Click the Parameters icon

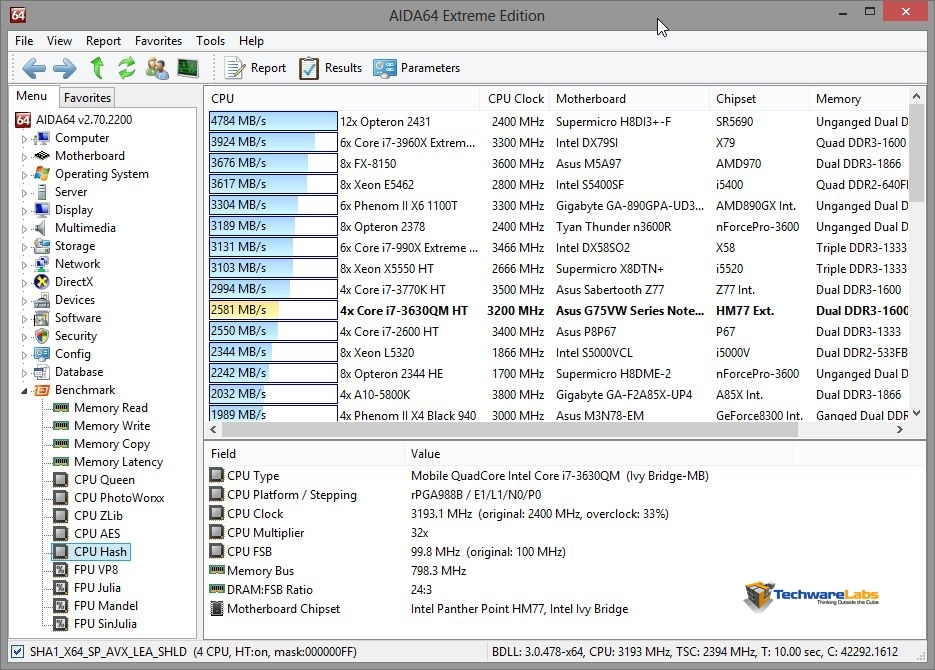(385, 68)
